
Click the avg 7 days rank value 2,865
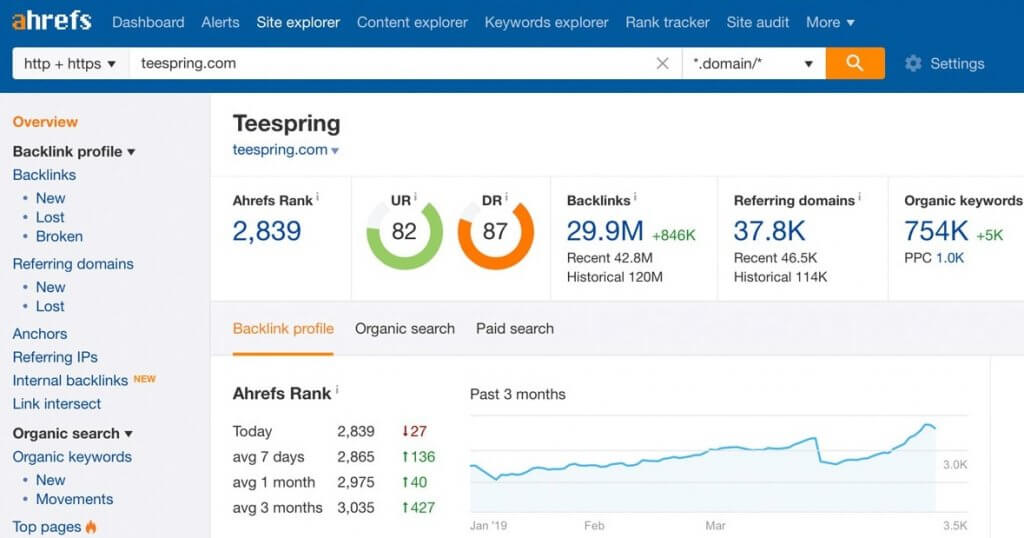click(356, 457)
